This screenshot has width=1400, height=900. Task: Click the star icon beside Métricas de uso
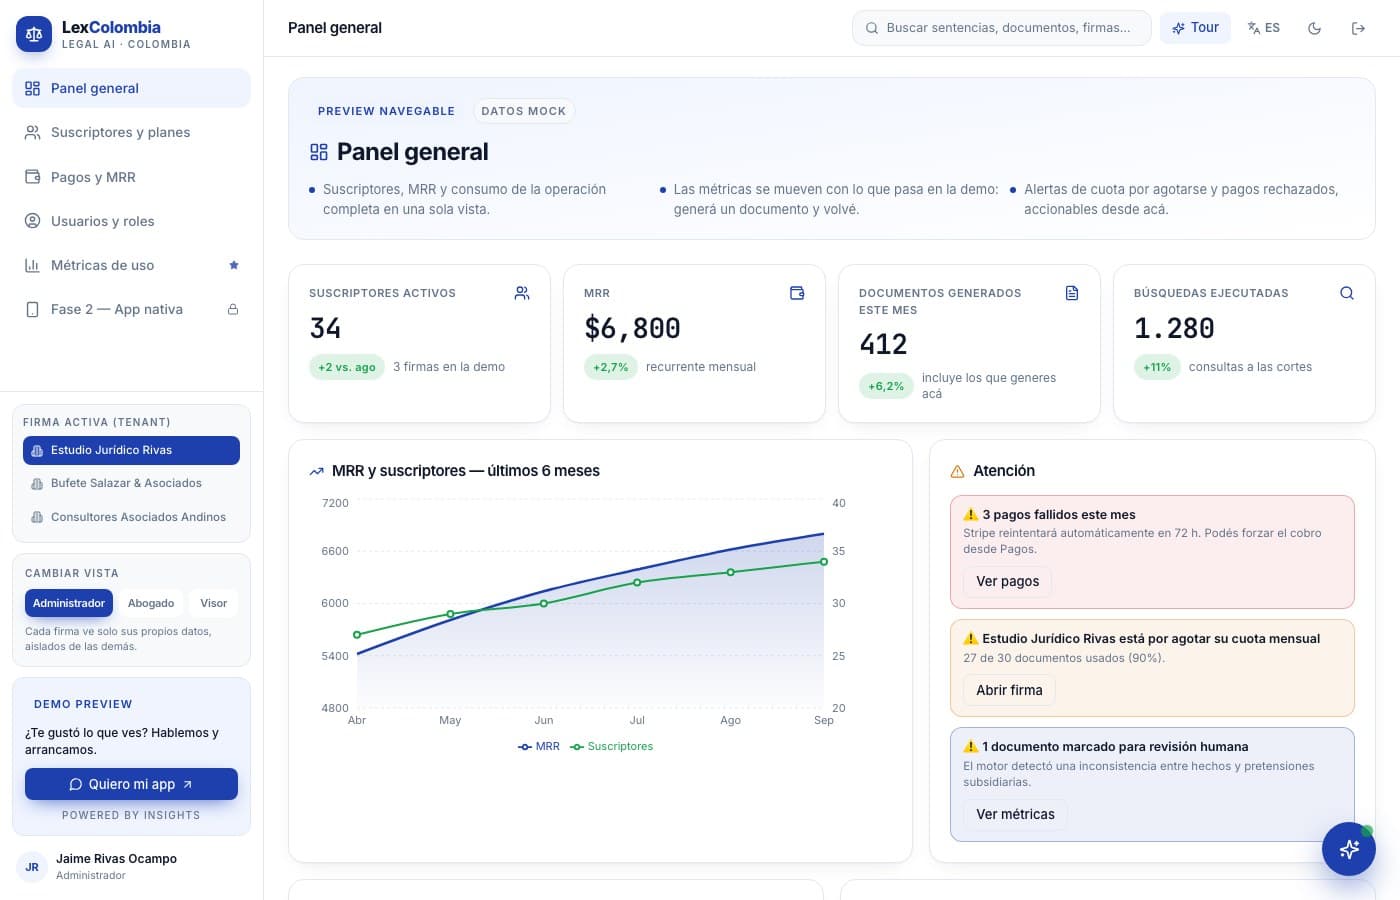point(234,265)
